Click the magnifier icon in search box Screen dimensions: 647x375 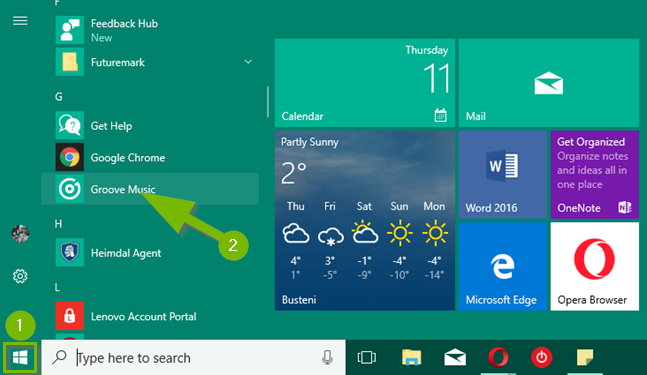click(59, 357)
